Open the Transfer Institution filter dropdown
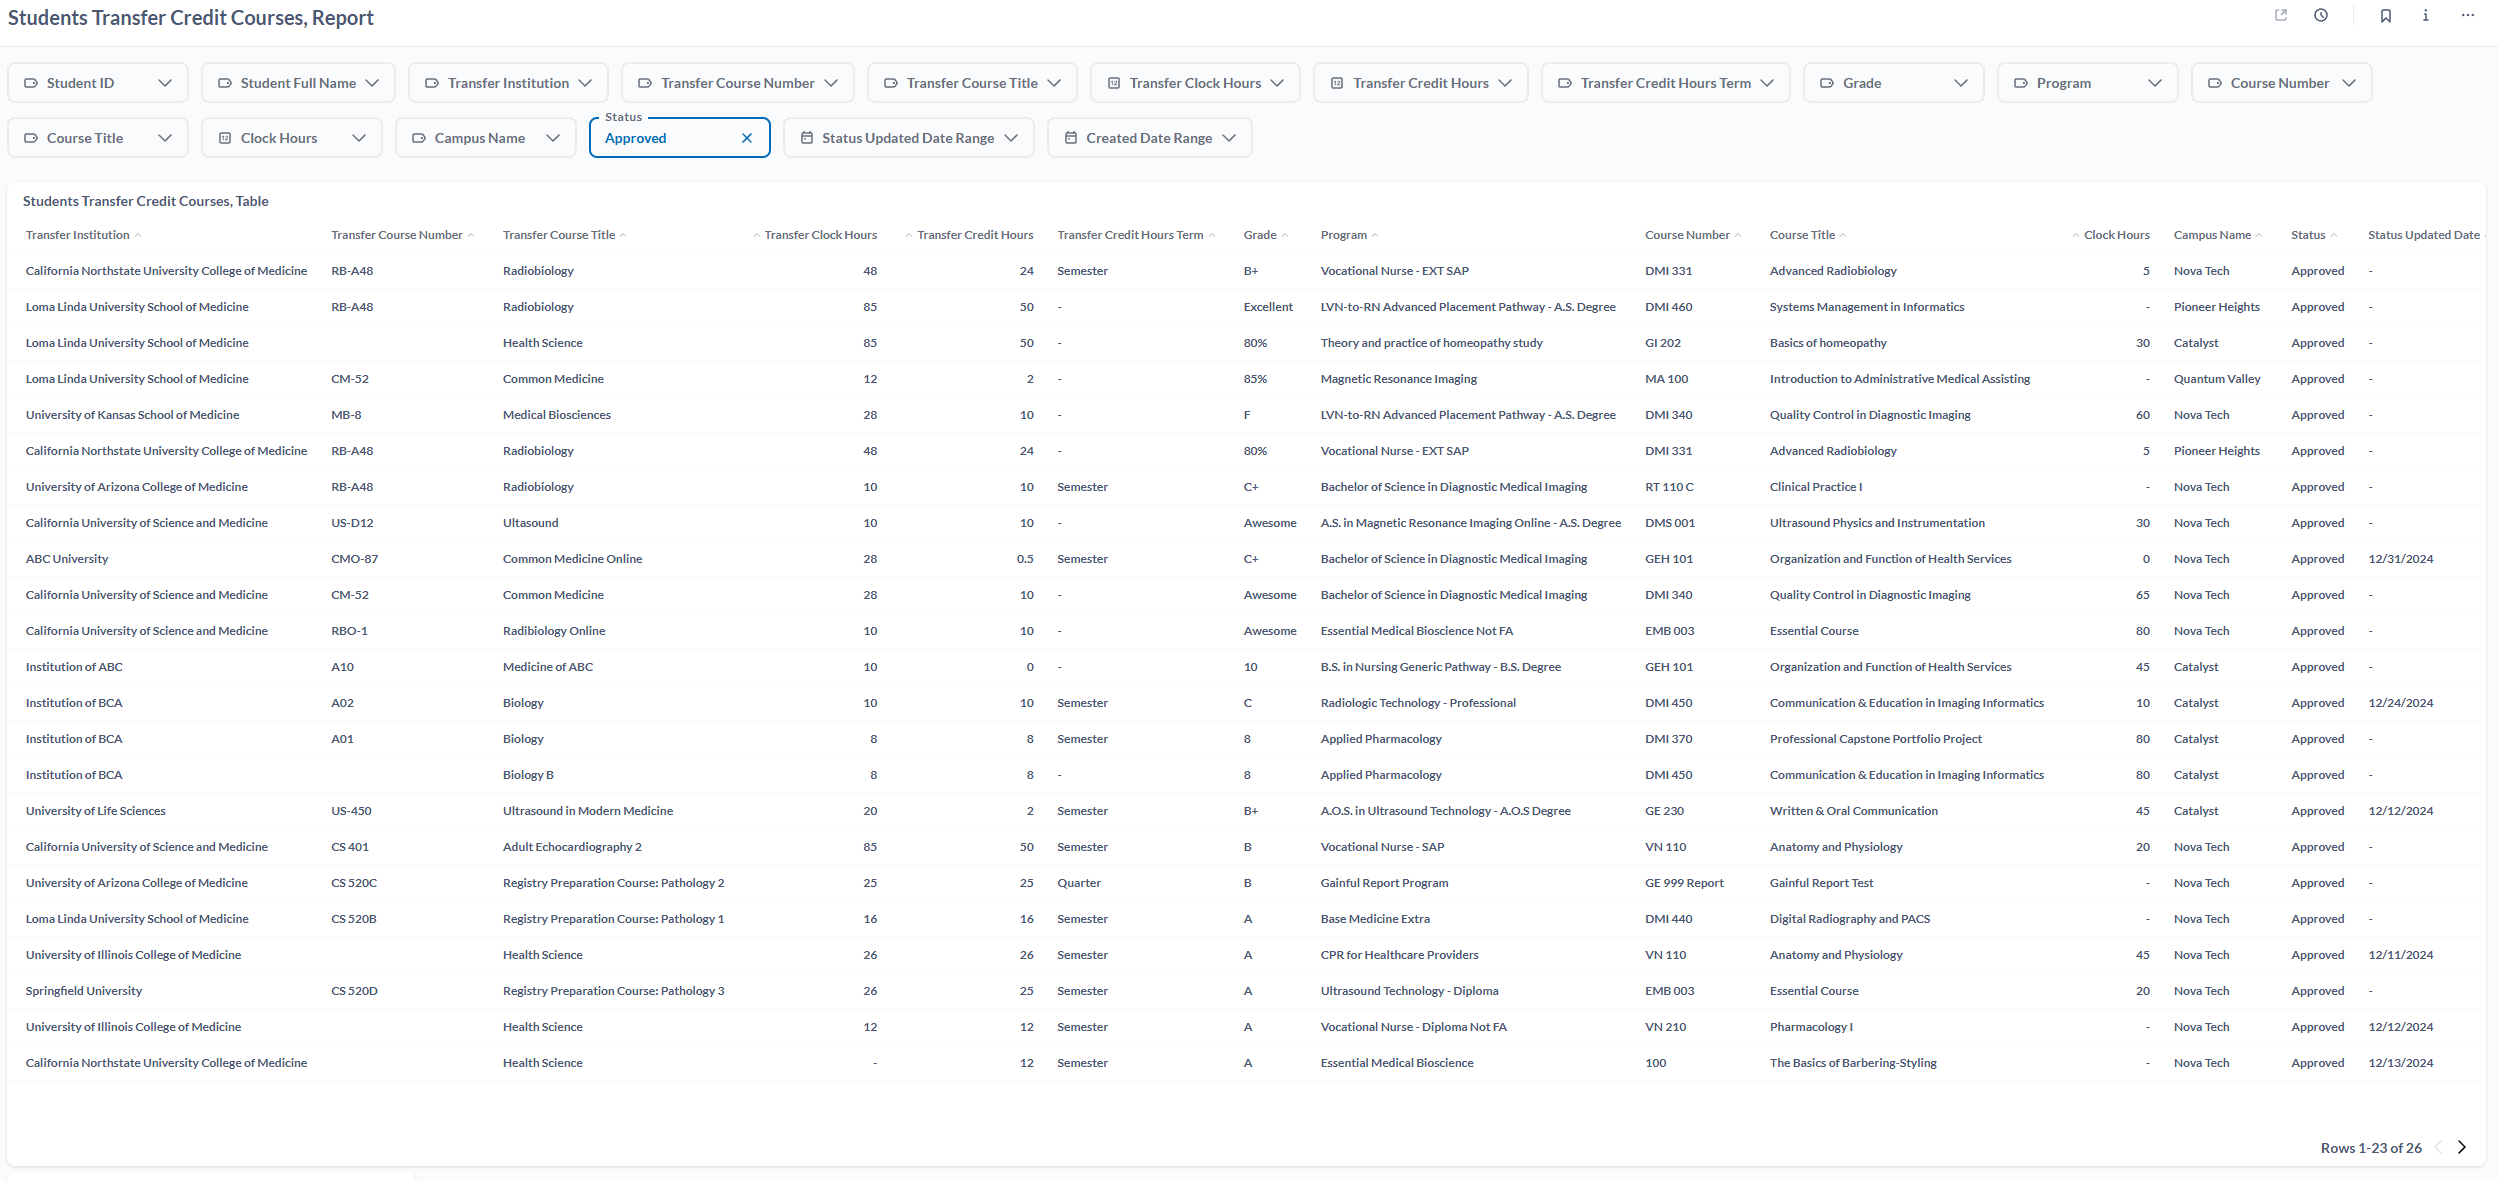This screenshot has height=1181, width=2498. pyautogui.click(x=585, y=83)
